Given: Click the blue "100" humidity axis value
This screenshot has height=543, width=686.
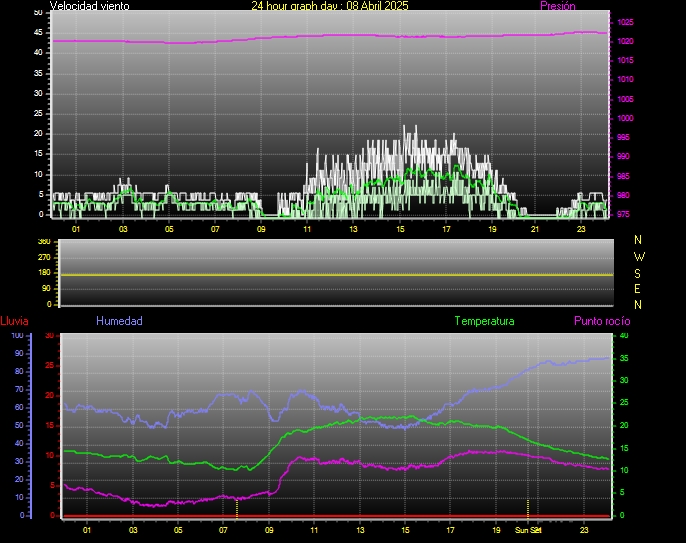Looking at the screenshot, I should pos(18,336).
